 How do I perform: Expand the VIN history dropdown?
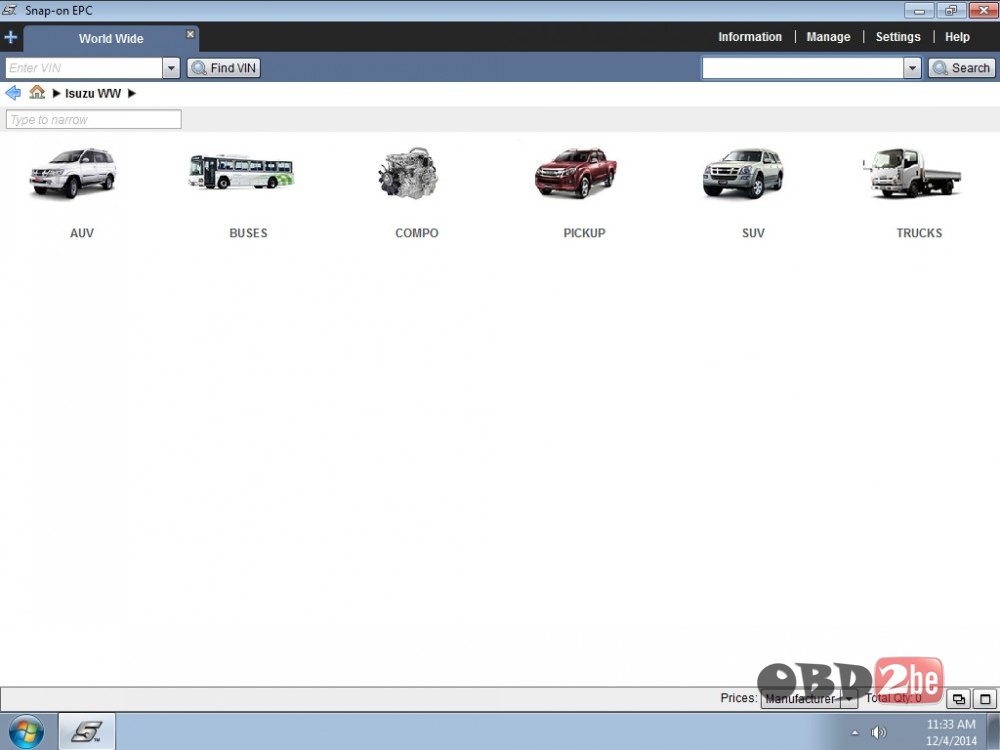click(171, 68)
